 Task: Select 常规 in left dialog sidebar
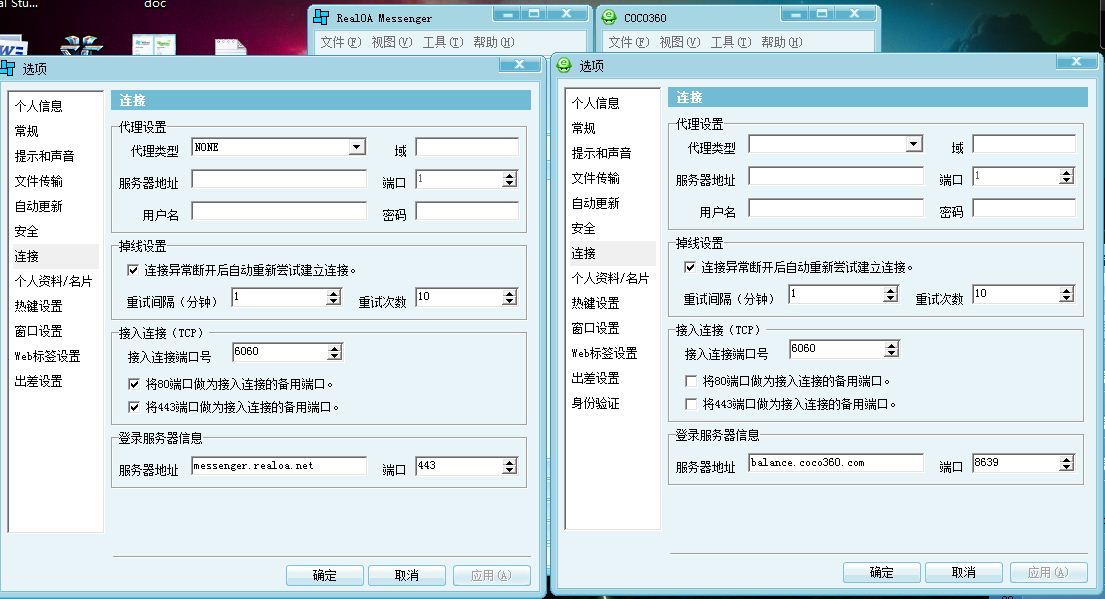pyautogui.click(x=27, y=131)
